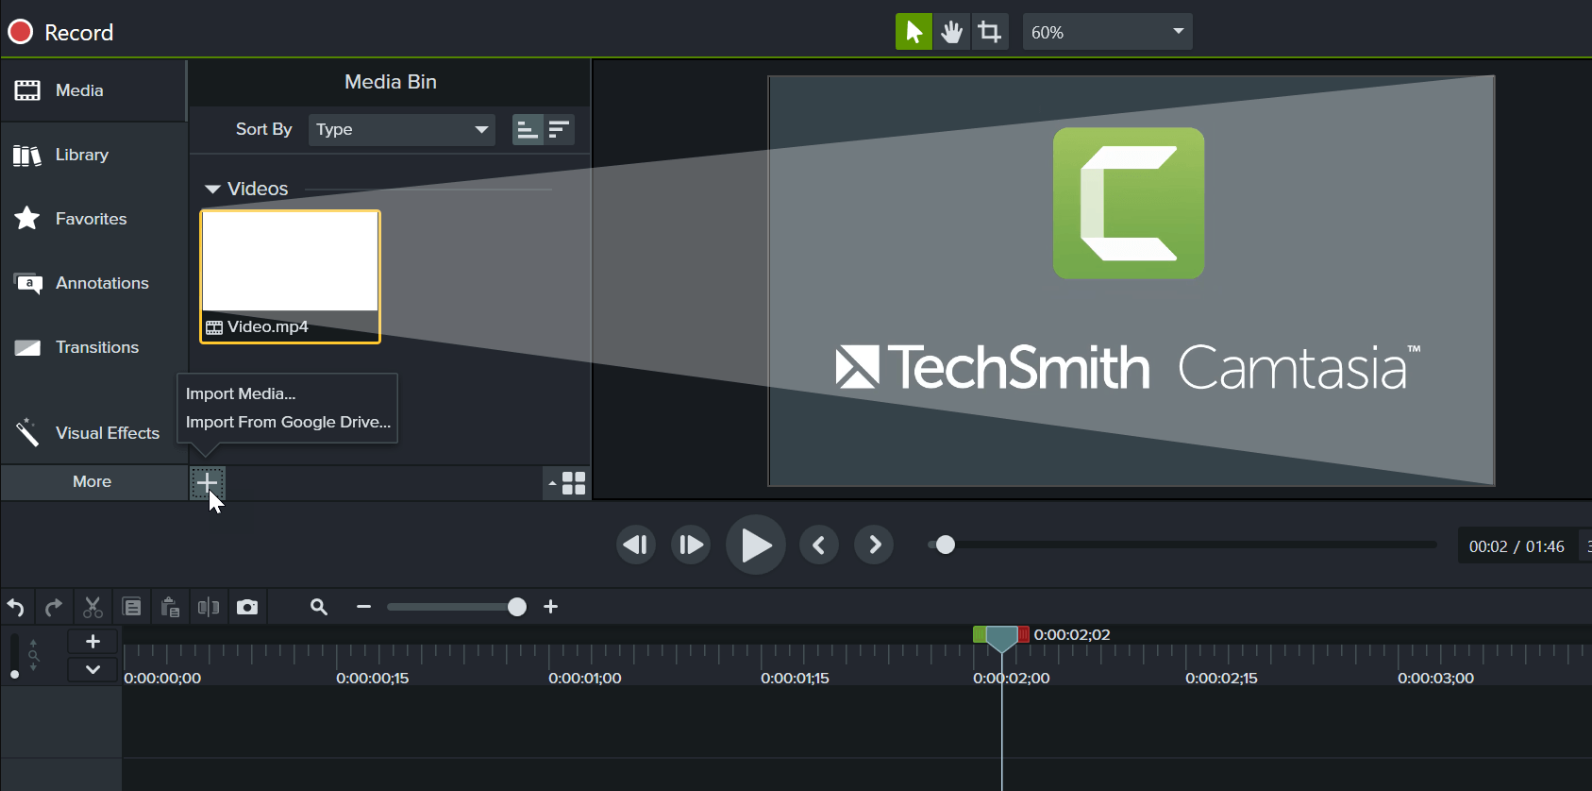This screenshot has height=791, width=1592.
Task: Switch to the Transitions tab
Action: [93, 347]
